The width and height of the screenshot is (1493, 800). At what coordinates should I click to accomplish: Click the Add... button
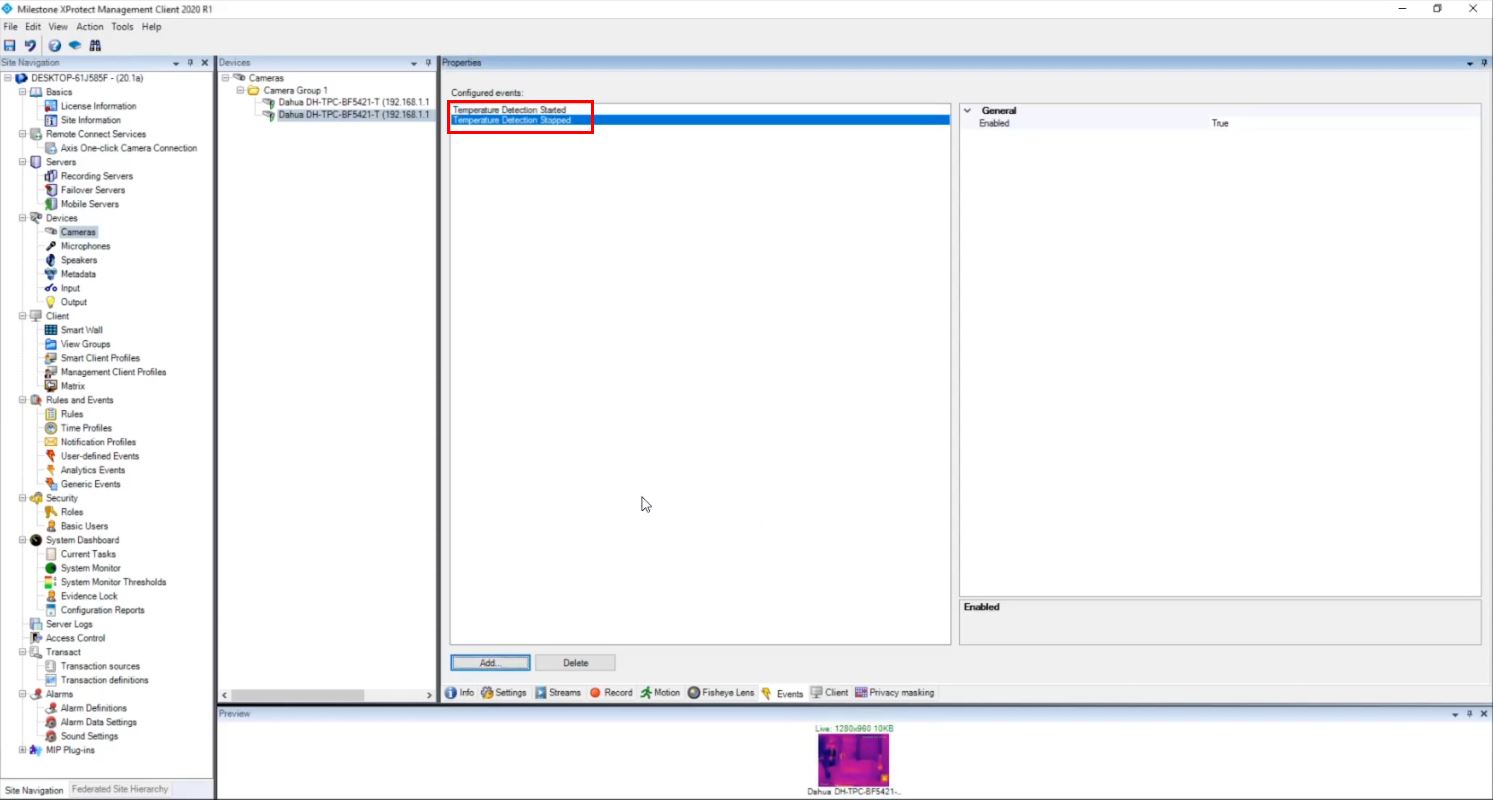490,663
